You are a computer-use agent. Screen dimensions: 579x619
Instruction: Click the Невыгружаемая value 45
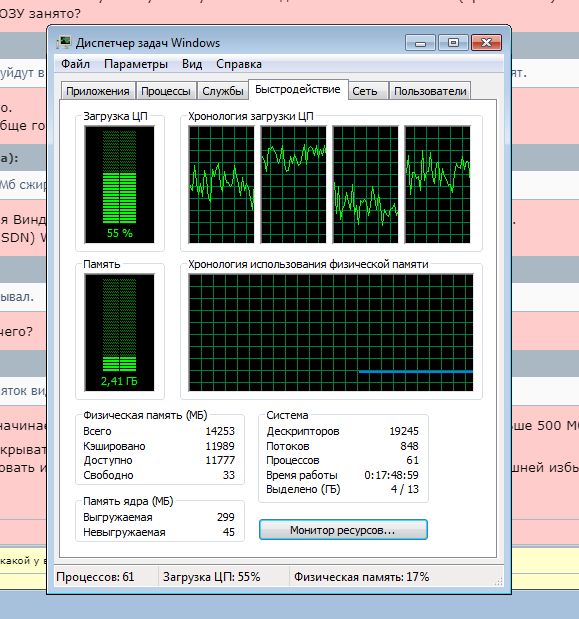229,532
